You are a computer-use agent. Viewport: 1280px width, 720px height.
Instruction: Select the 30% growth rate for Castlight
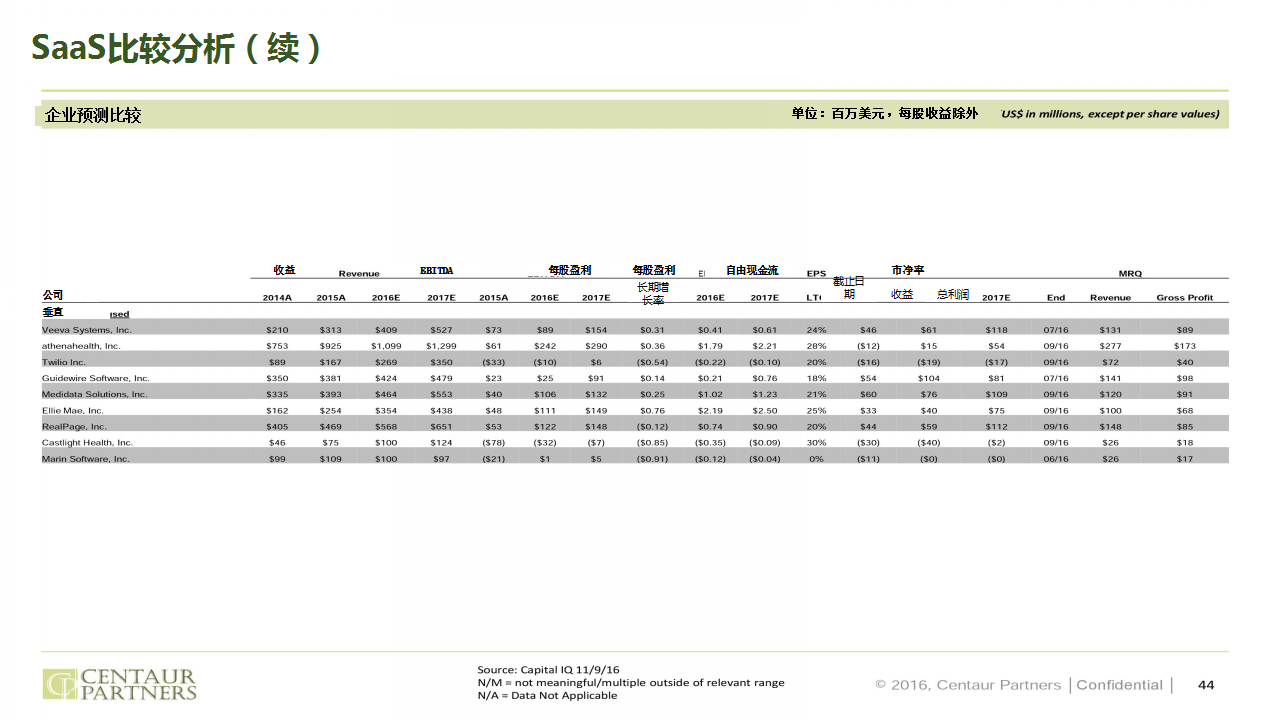click(816, 442)
